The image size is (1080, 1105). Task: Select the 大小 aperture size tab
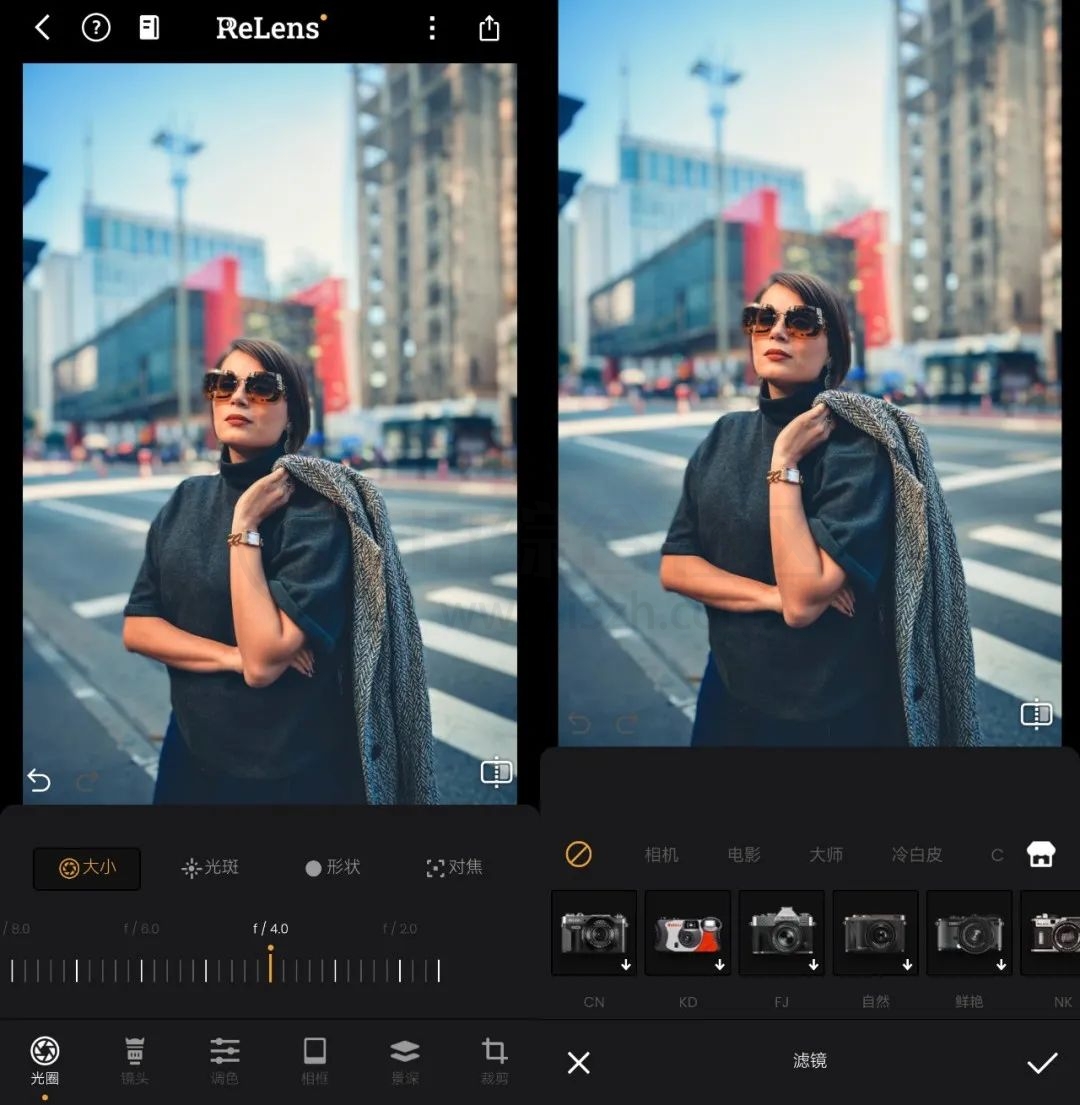click(87, 868)
